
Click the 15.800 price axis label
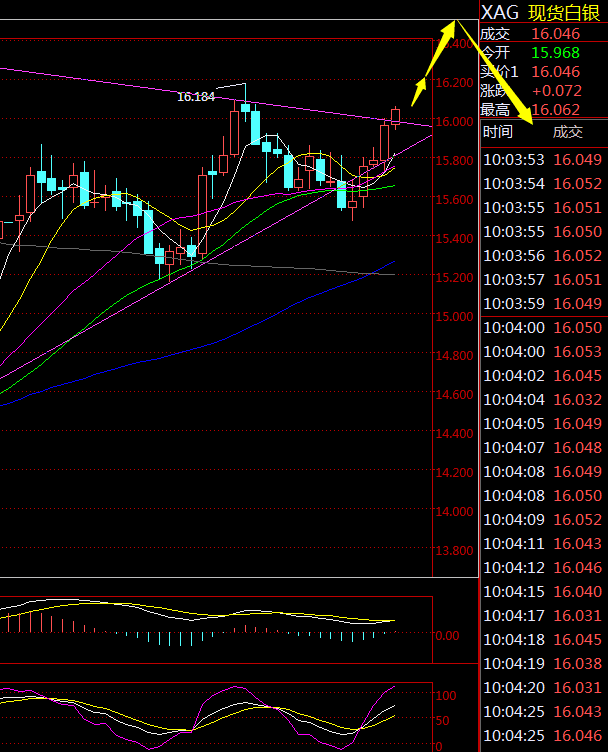point(454,161)
